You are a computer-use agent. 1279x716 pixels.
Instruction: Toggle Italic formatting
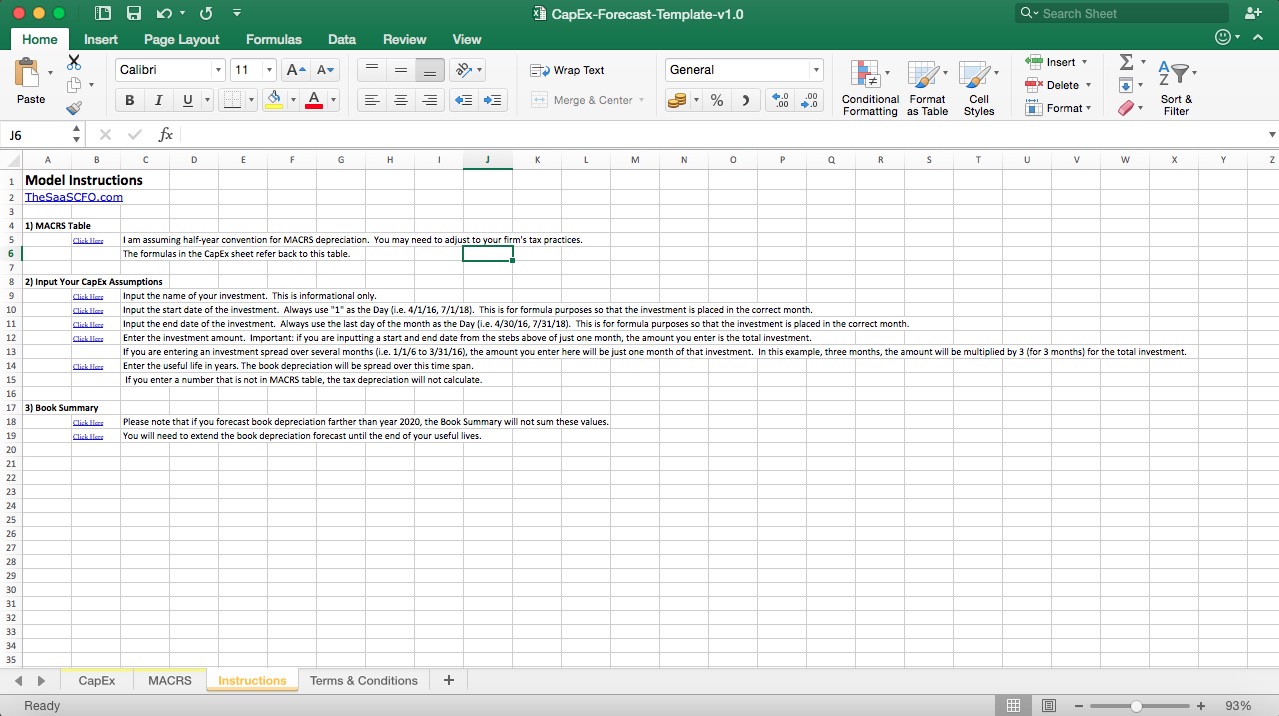(x=158, y=100)
